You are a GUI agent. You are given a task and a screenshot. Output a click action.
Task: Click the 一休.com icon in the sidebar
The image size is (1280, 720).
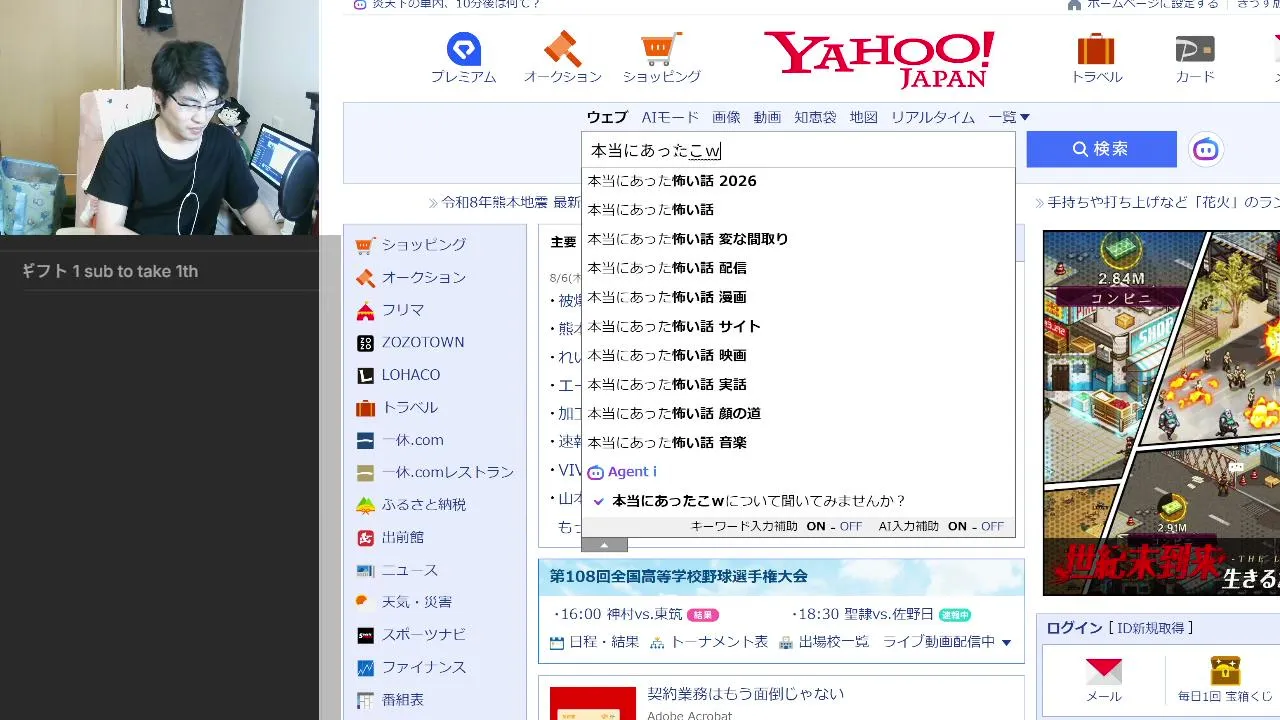(365, 440)
